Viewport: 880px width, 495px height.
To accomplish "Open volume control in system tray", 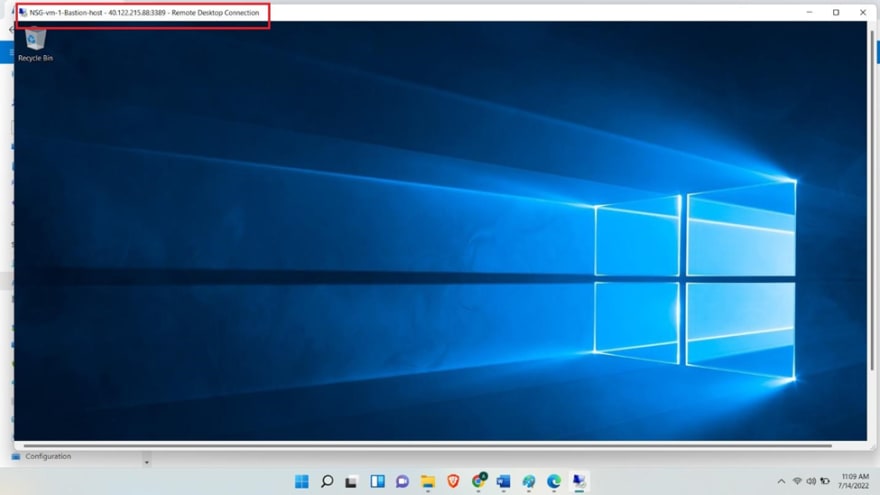I will coord(811,481).
